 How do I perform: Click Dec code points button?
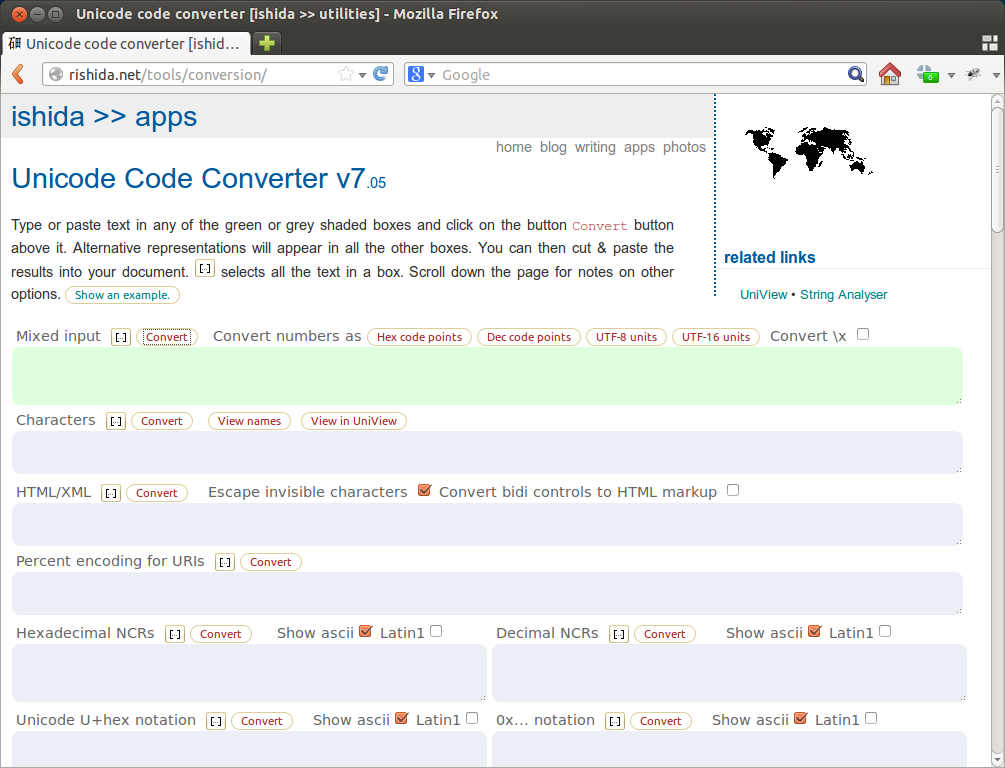pyautogui.click(x=529, y=337)
